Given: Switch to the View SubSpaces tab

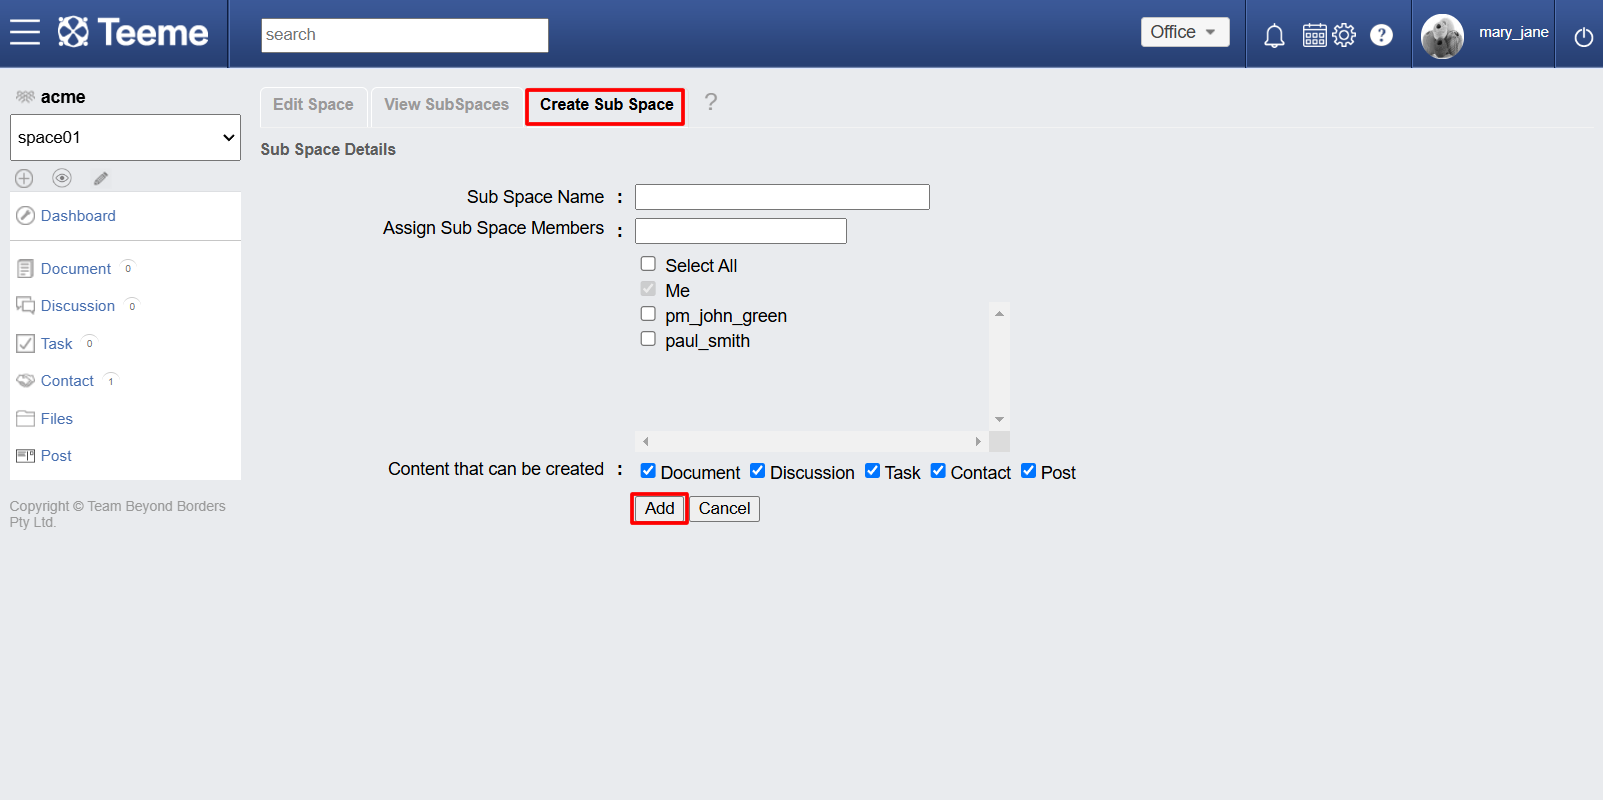Looking at the screenshot, I should coord(446,105).
